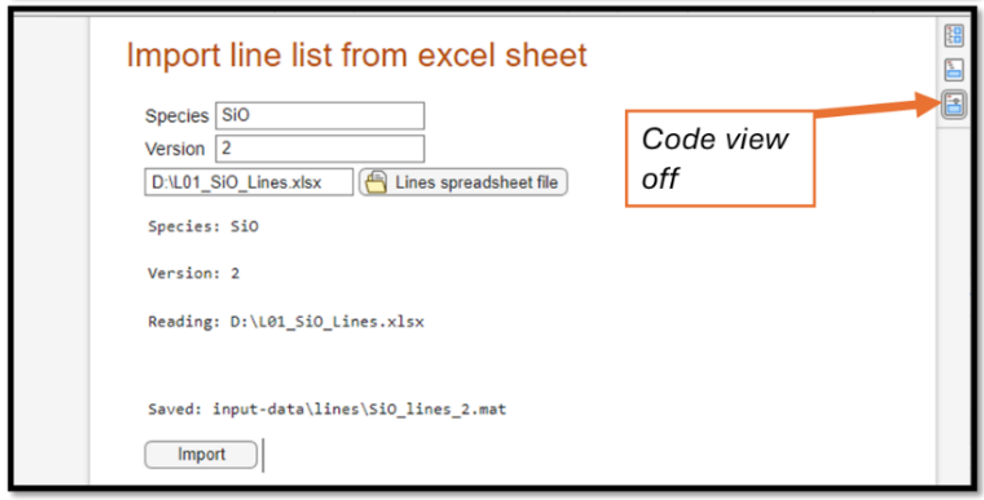Place cursor right after the Import button
Image resolution: width=984 pixels, height=500 pixels.
(x=264, y=455)
